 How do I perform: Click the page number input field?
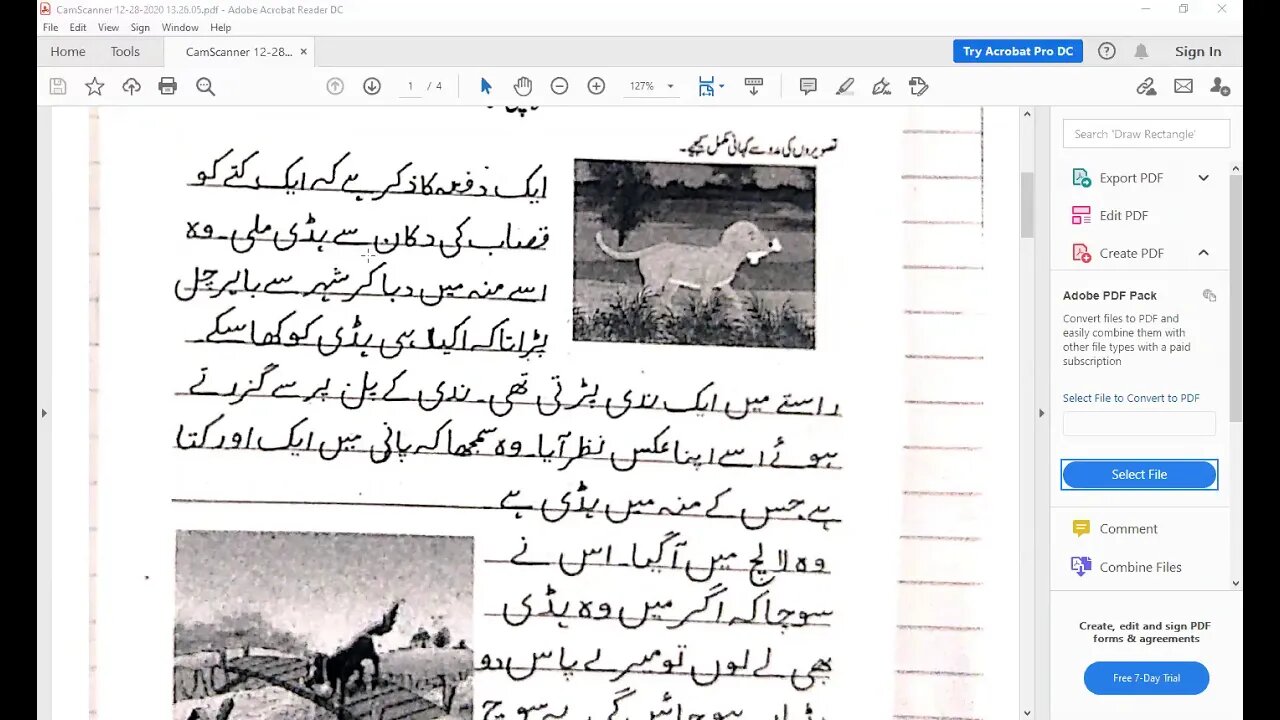pos(410,87)
